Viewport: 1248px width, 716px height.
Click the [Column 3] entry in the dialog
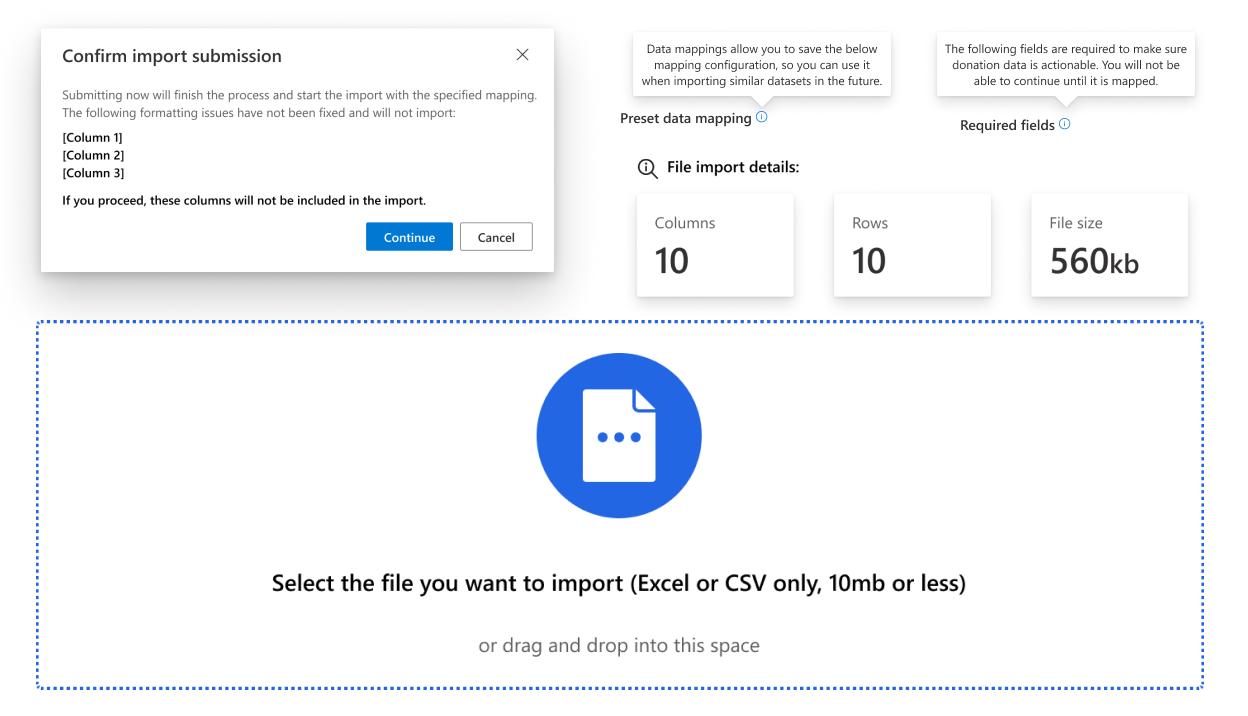(92, 173)
